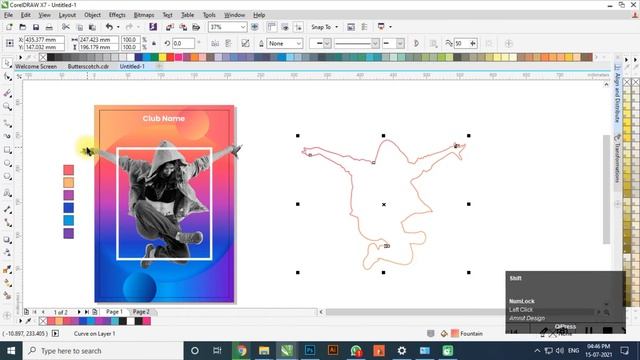Select the Shape edit tool
Image resolution: width=640 pixels, height=360 pixels.
click(x=7, y=77)
